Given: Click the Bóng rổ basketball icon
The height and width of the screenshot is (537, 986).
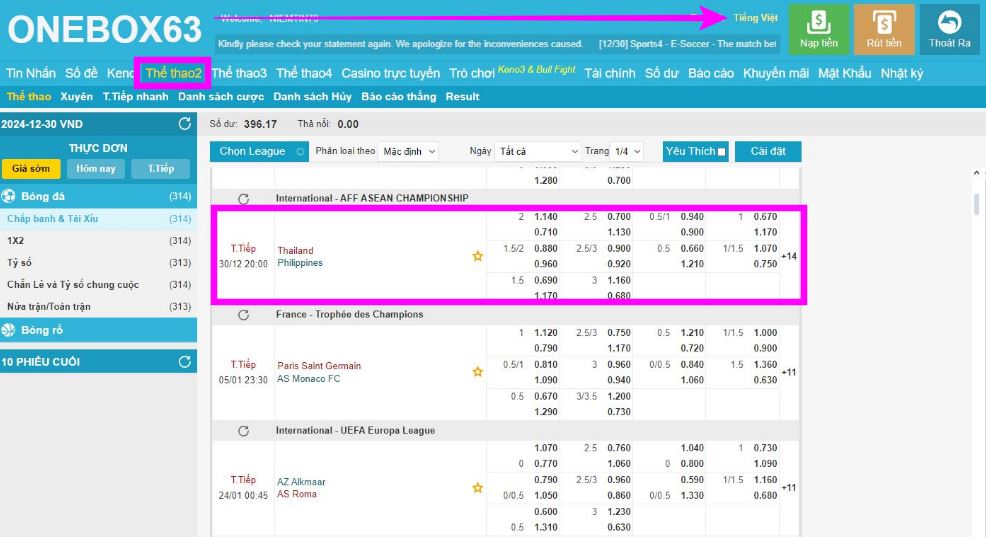Looking at the screenshot, I should [9, 330].
